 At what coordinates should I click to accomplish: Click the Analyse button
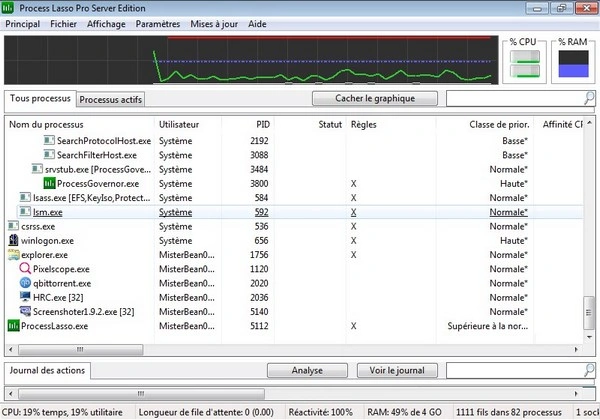coord(307,370)
